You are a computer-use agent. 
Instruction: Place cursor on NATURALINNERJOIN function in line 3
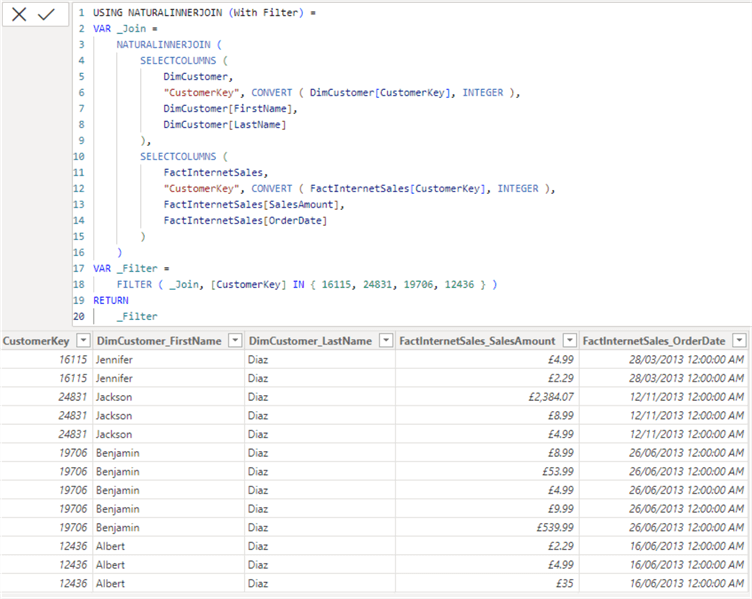163,45
